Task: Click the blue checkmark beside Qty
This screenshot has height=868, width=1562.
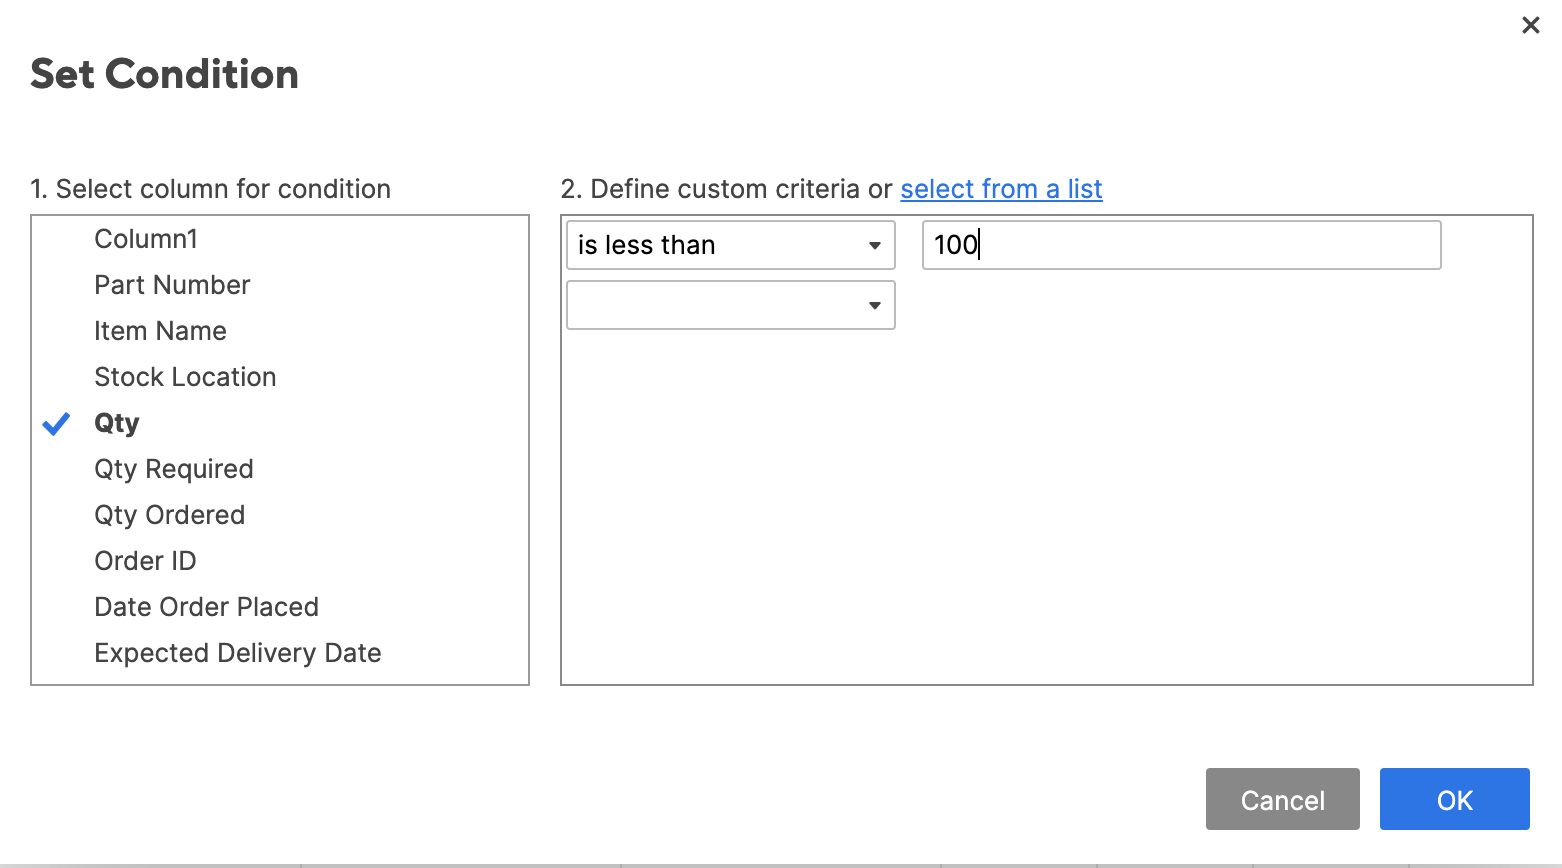Action: 57,424
